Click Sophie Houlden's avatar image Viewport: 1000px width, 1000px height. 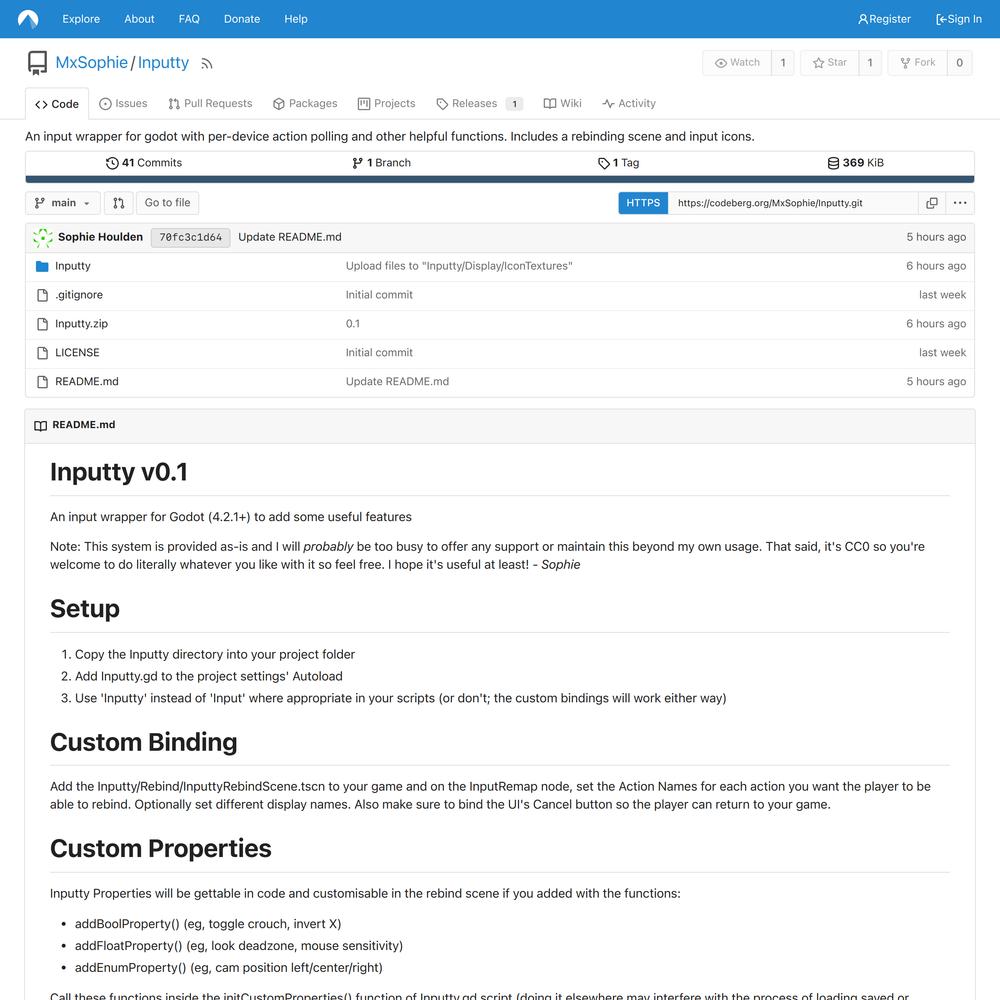click(43, 237)
